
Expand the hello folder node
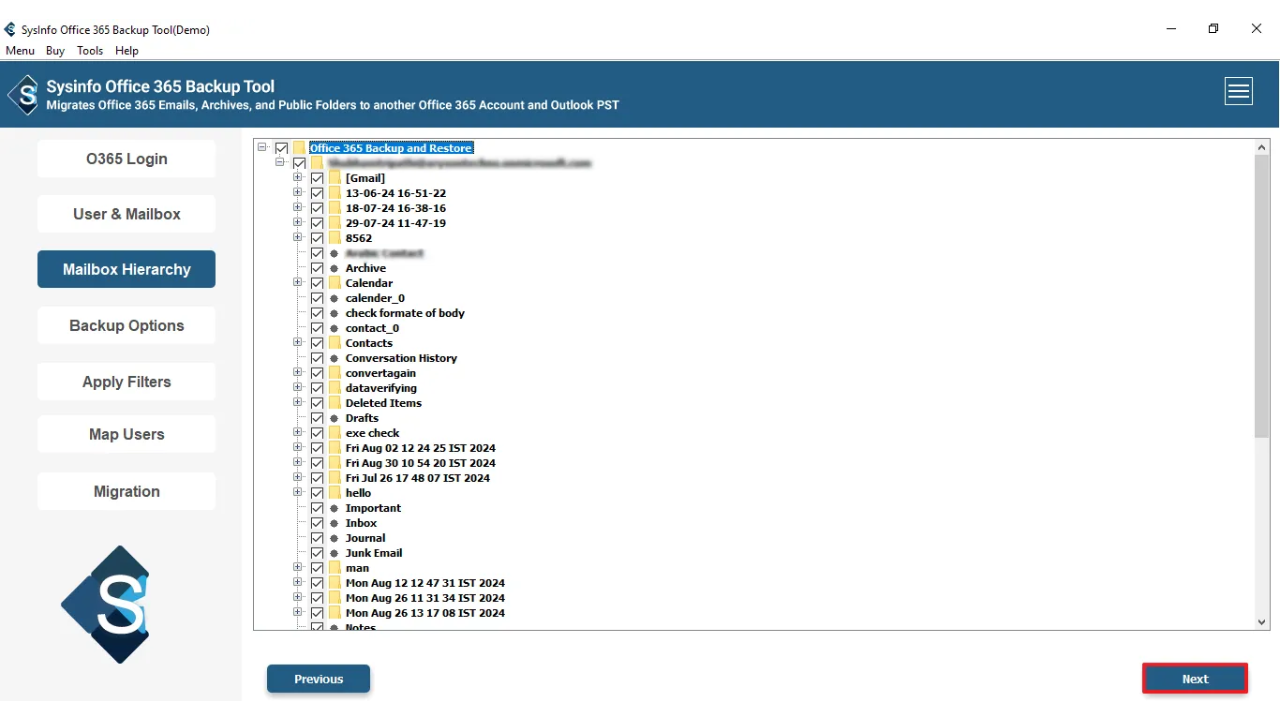click(298, 492)
